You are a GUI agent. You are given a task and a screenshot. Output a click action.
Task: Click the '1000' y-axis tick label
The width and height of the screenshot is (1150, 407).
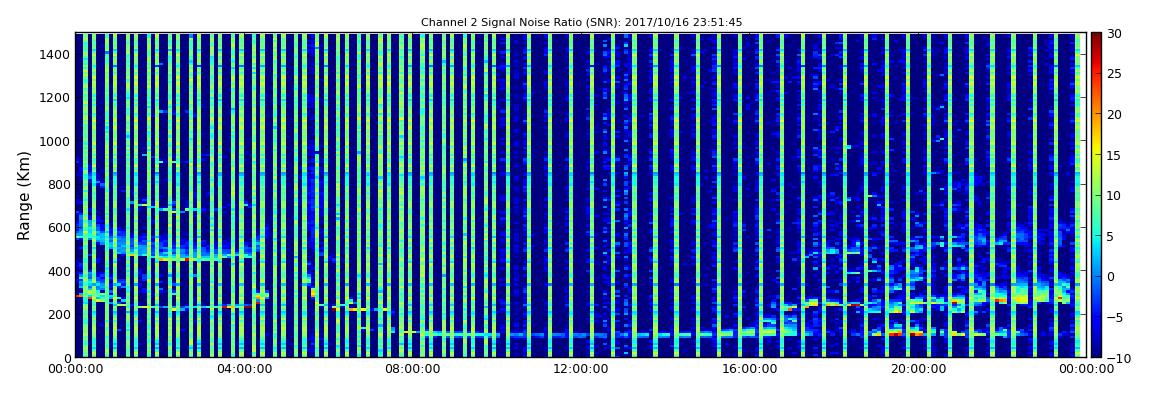pyautogui.click(x=56, y=141)
